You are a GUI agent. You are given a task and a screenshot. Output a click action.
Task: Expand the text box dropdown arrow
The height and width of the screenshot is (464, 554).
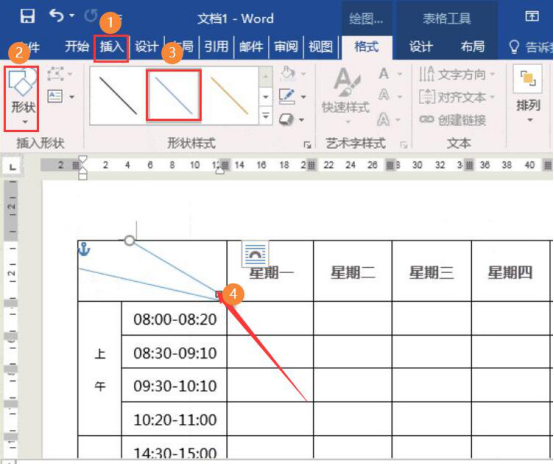point(72,96)
